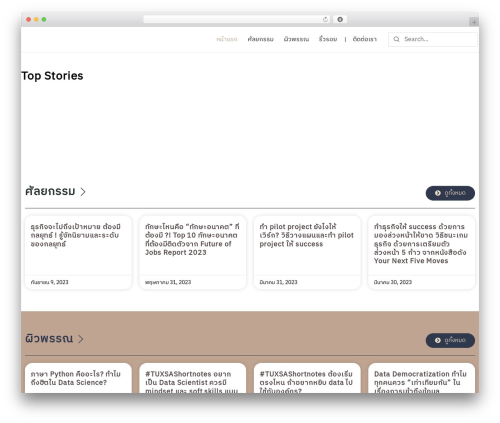Expand the ผิวพรรณ section chevron
This screenshot has width=500, height=423.
pyautogui.click(x=81, y=339)
